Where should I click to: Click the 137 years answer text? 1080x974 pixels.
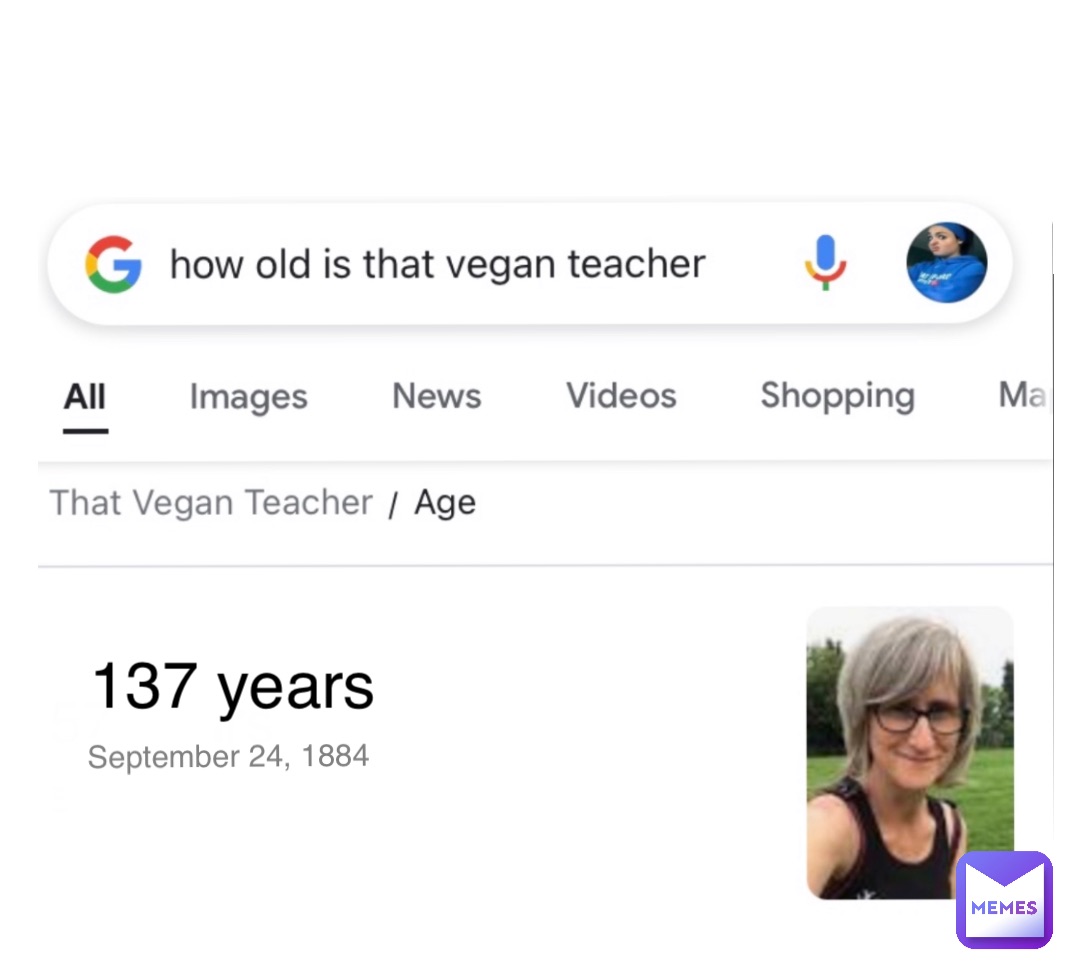(x=232, y=687)
